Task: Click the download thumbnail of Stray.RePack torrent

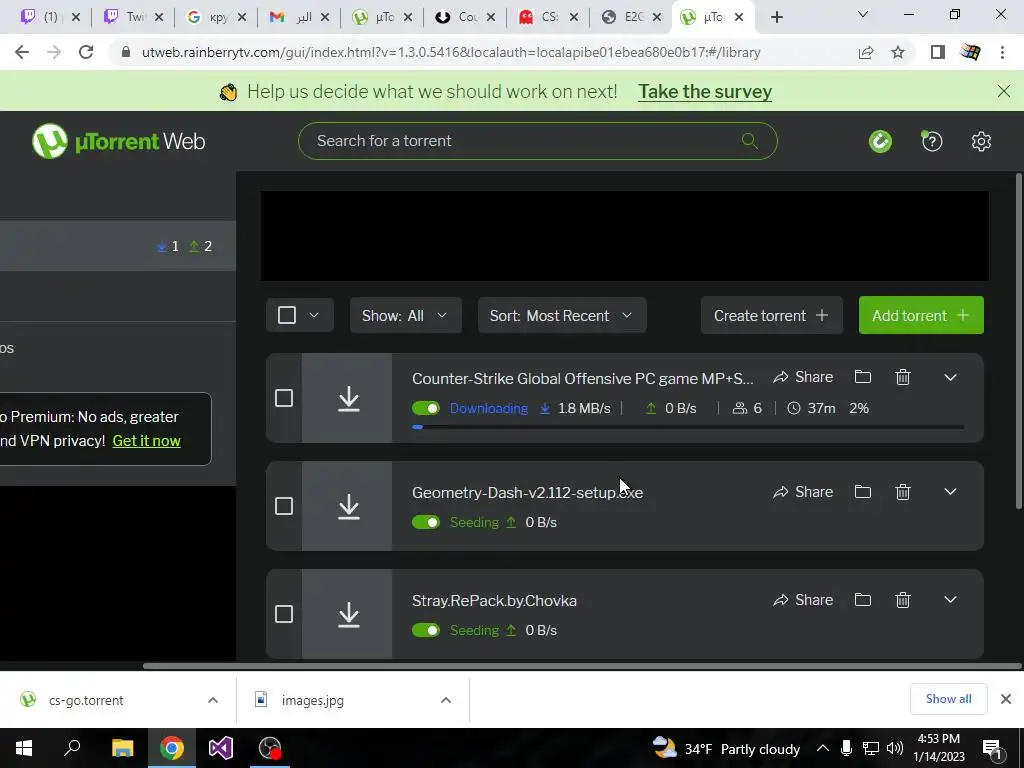Action: pyautogui.click(x=347, y=614)
